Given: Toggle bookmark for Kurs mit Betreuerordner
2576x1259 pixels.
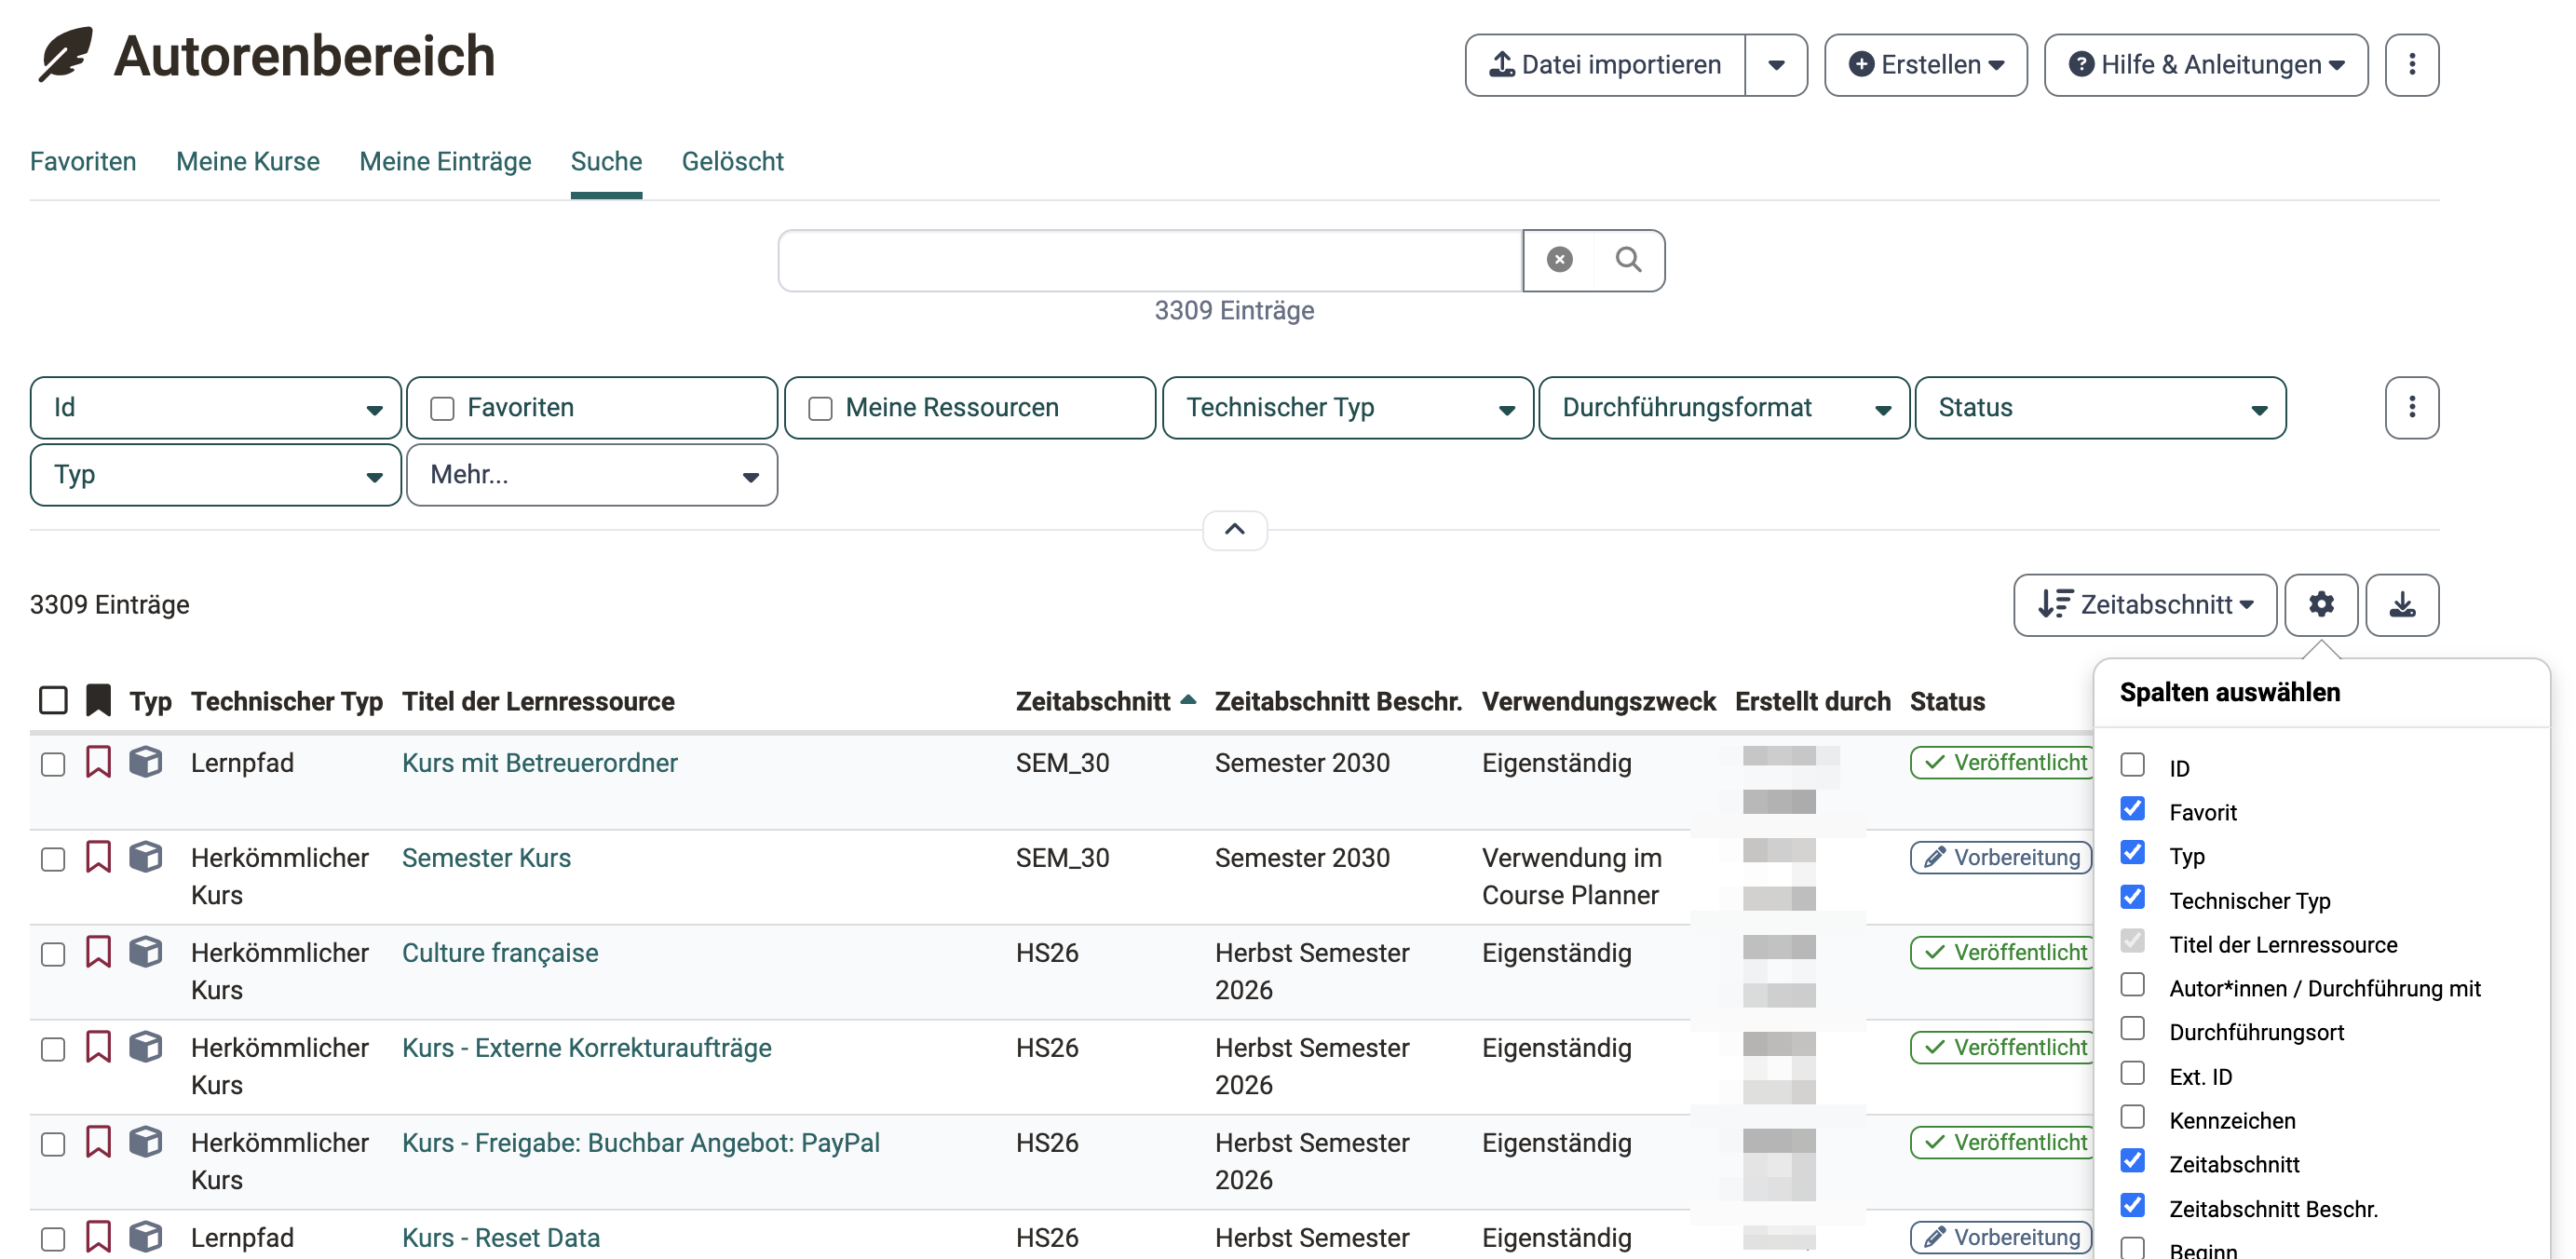Looking at the screenshot, I should tap(98, 762).
